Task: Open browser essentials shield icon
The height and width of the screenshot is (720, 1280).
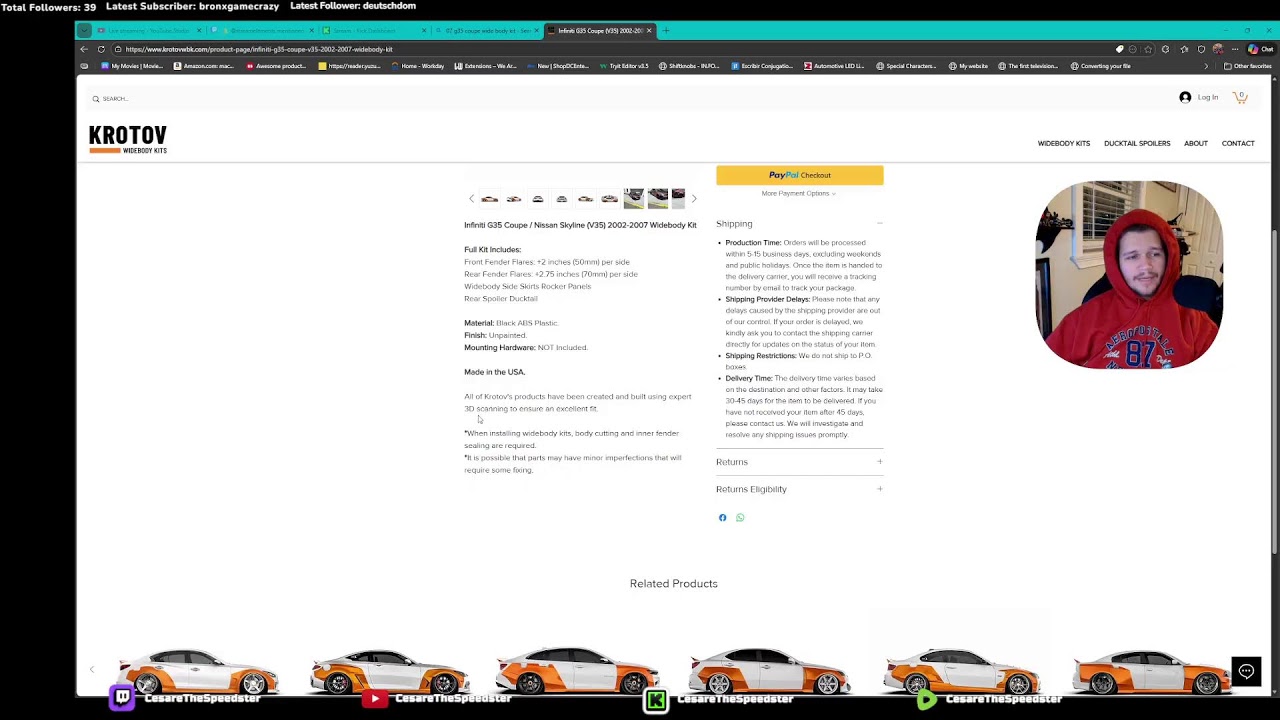Action: (1201, 49)
